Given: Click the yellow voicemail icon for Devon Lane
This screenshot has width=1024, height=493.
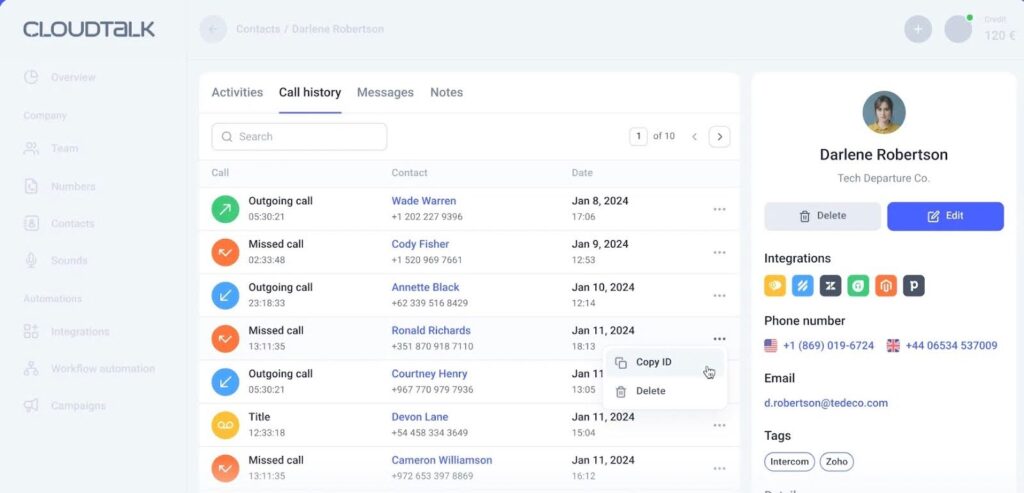Looking at the screenshot, I should point(225,425).
